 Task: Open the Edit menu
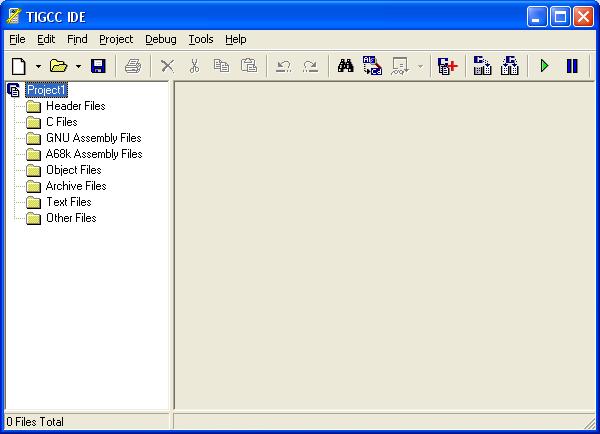(46, 39)
